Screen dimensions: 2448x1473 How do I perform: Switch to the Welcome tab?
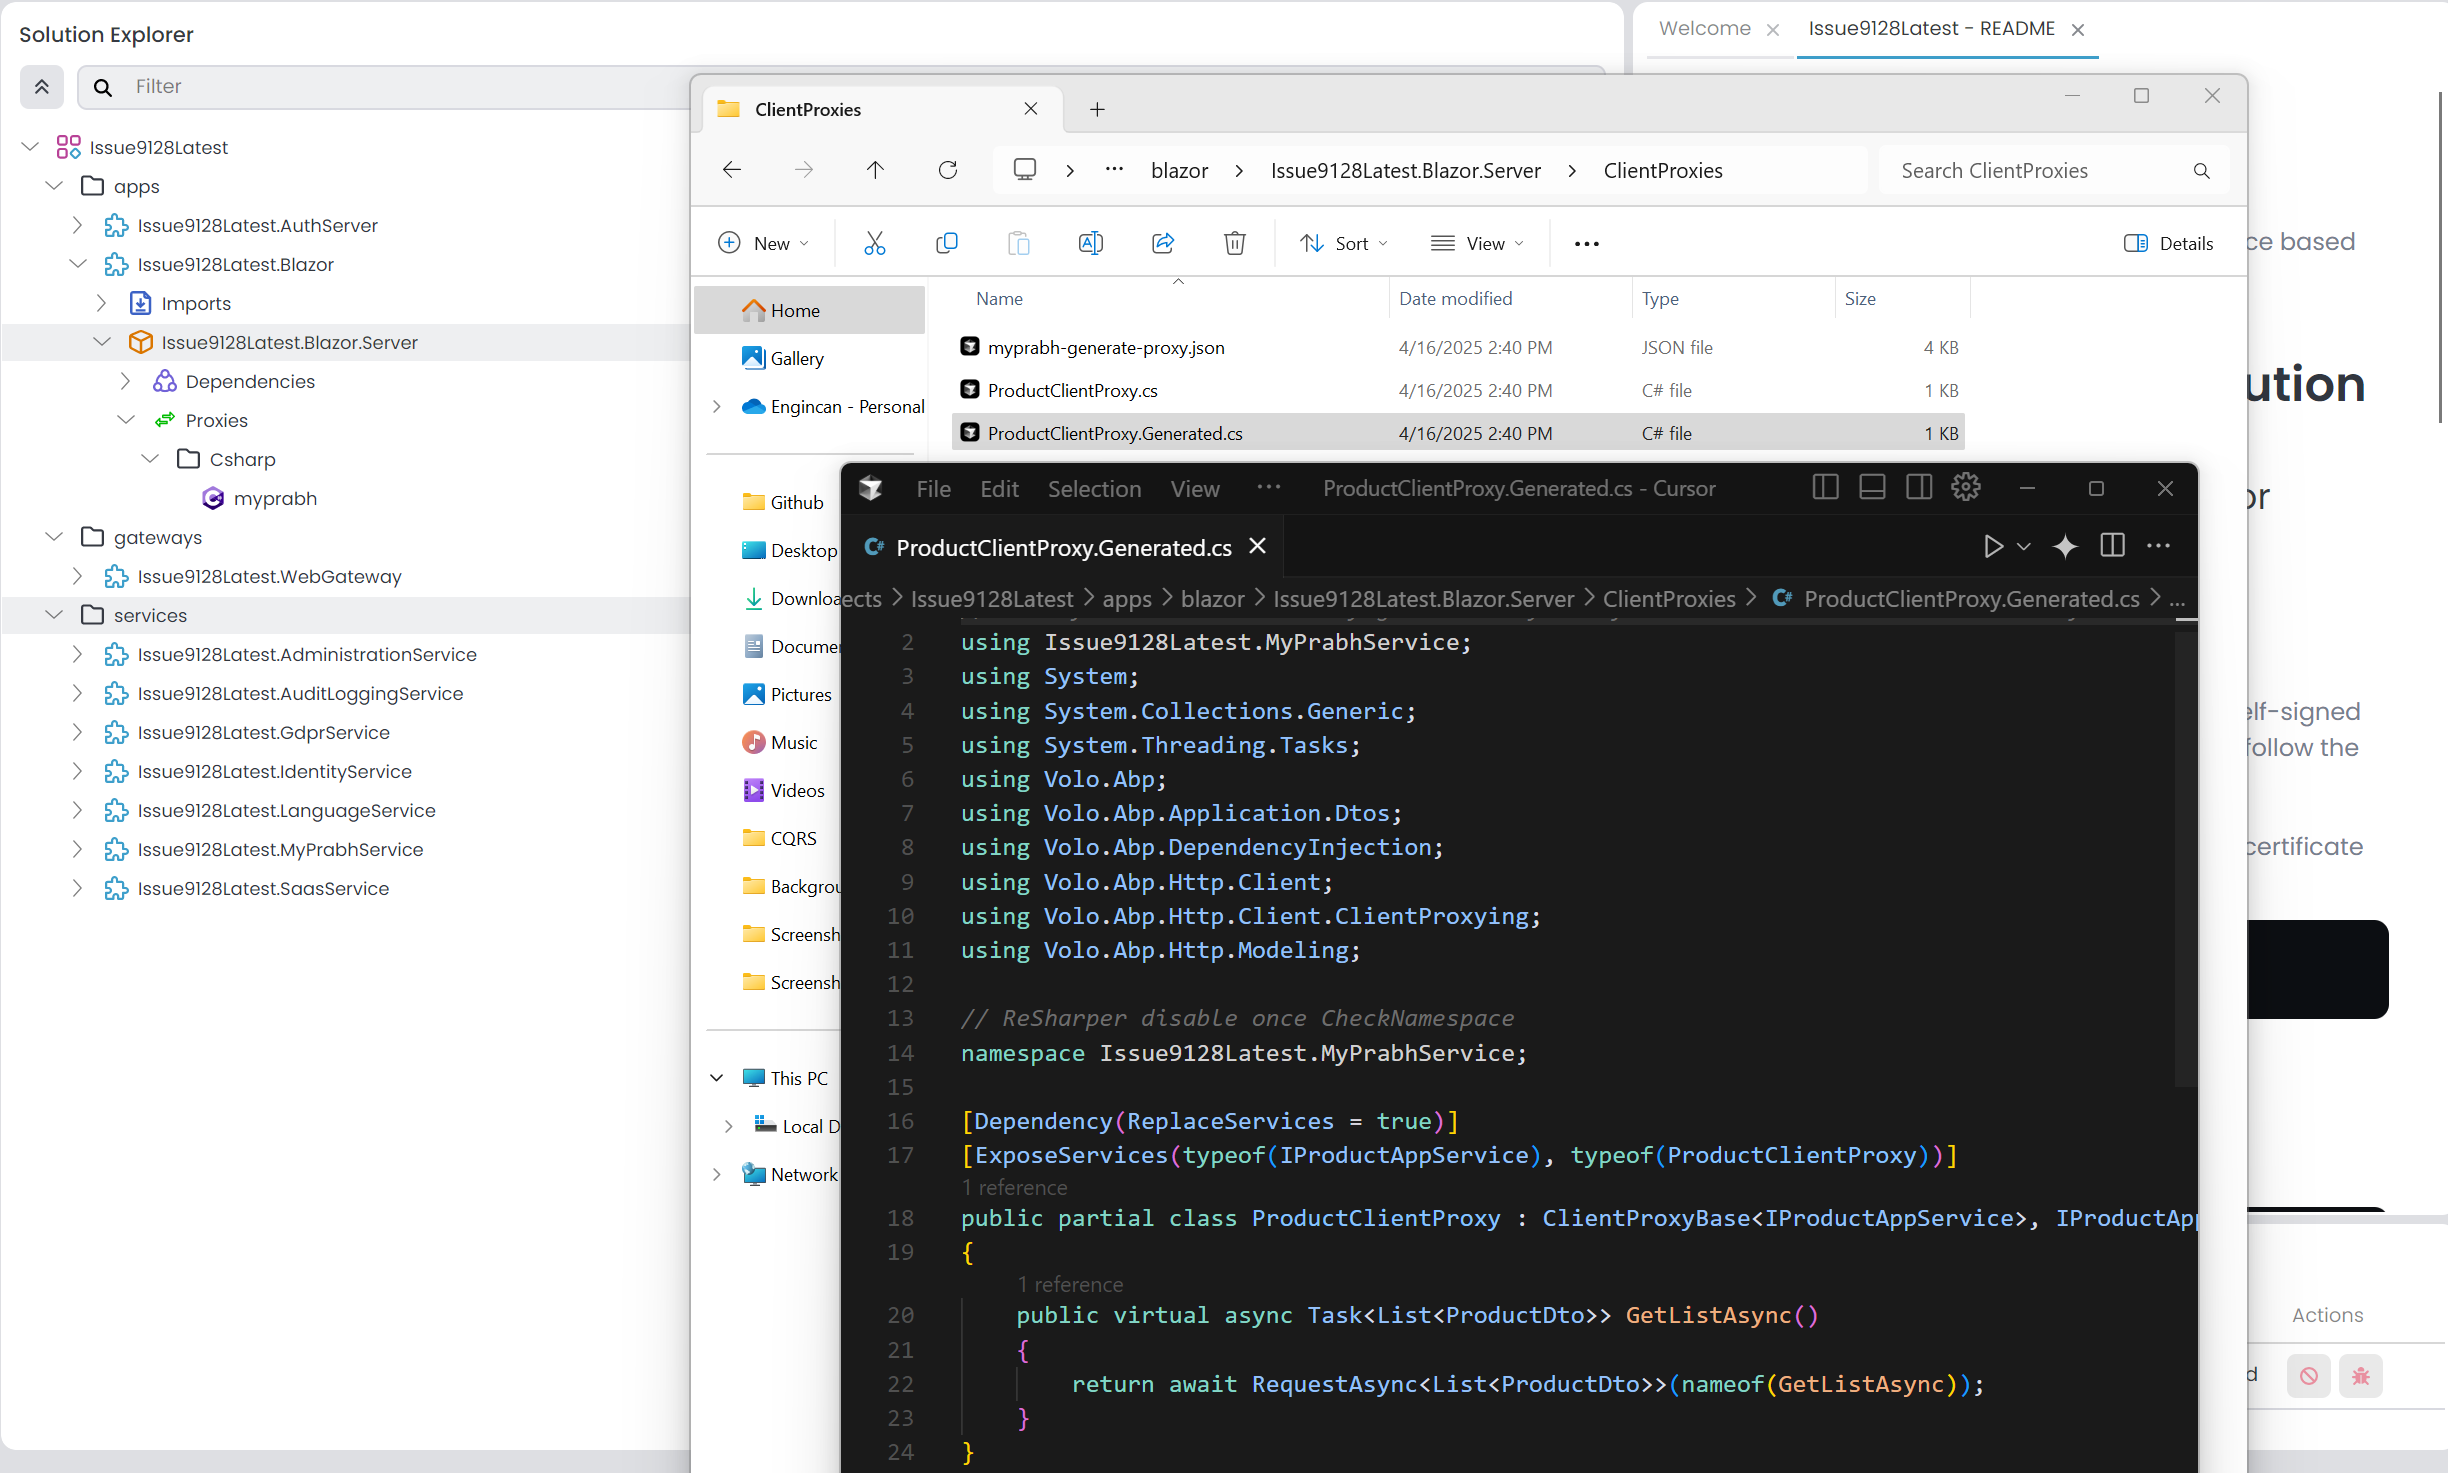point(1704,29)
